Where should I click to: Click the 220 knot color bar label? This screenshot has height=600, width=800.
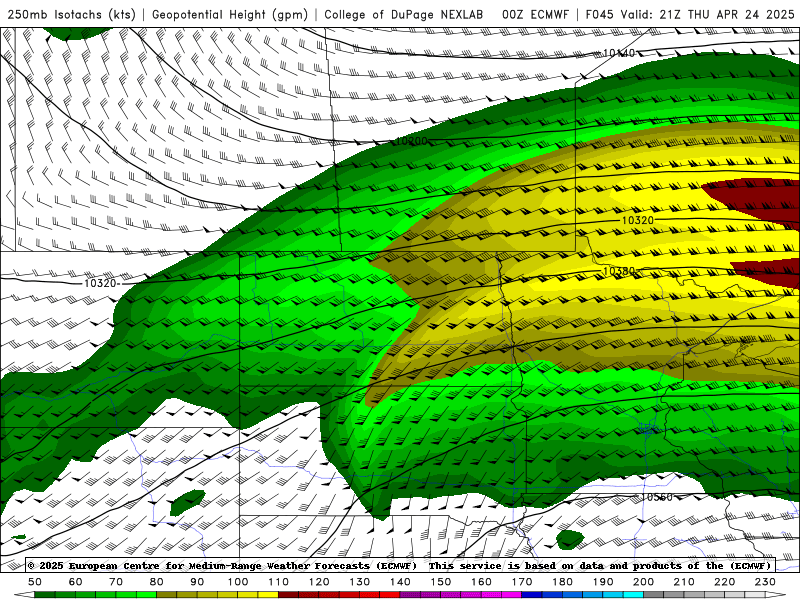pyautogui.click(x=724, y=582)
